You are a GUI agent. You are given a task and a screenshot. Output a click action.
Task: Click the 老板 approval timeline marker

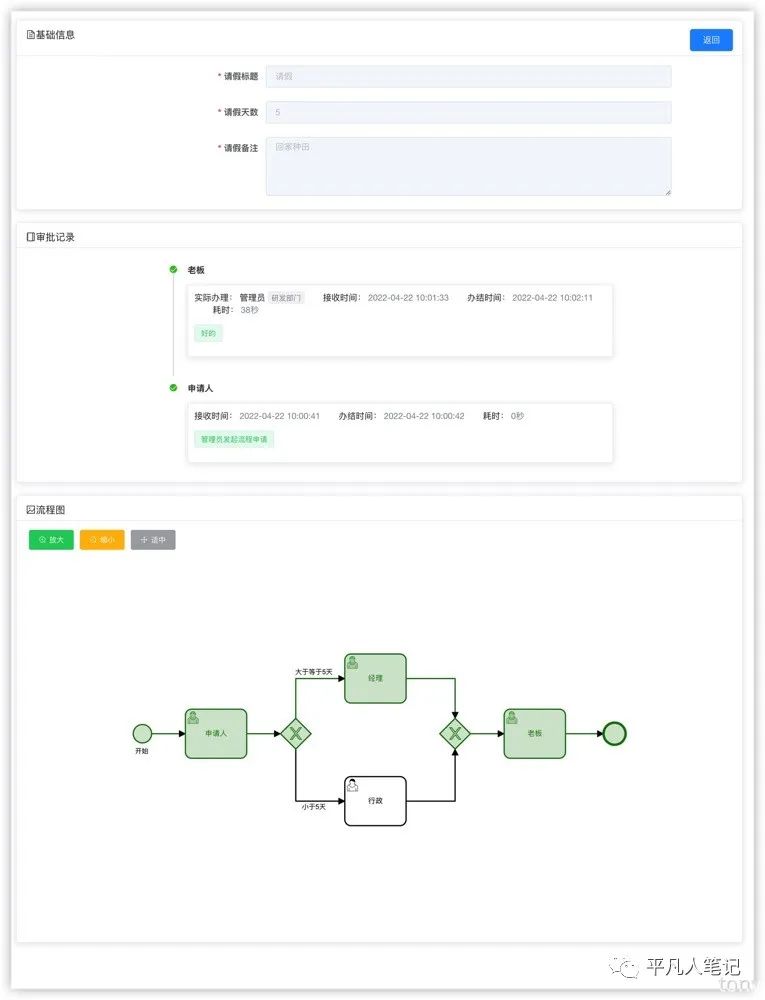pos(173,270)
